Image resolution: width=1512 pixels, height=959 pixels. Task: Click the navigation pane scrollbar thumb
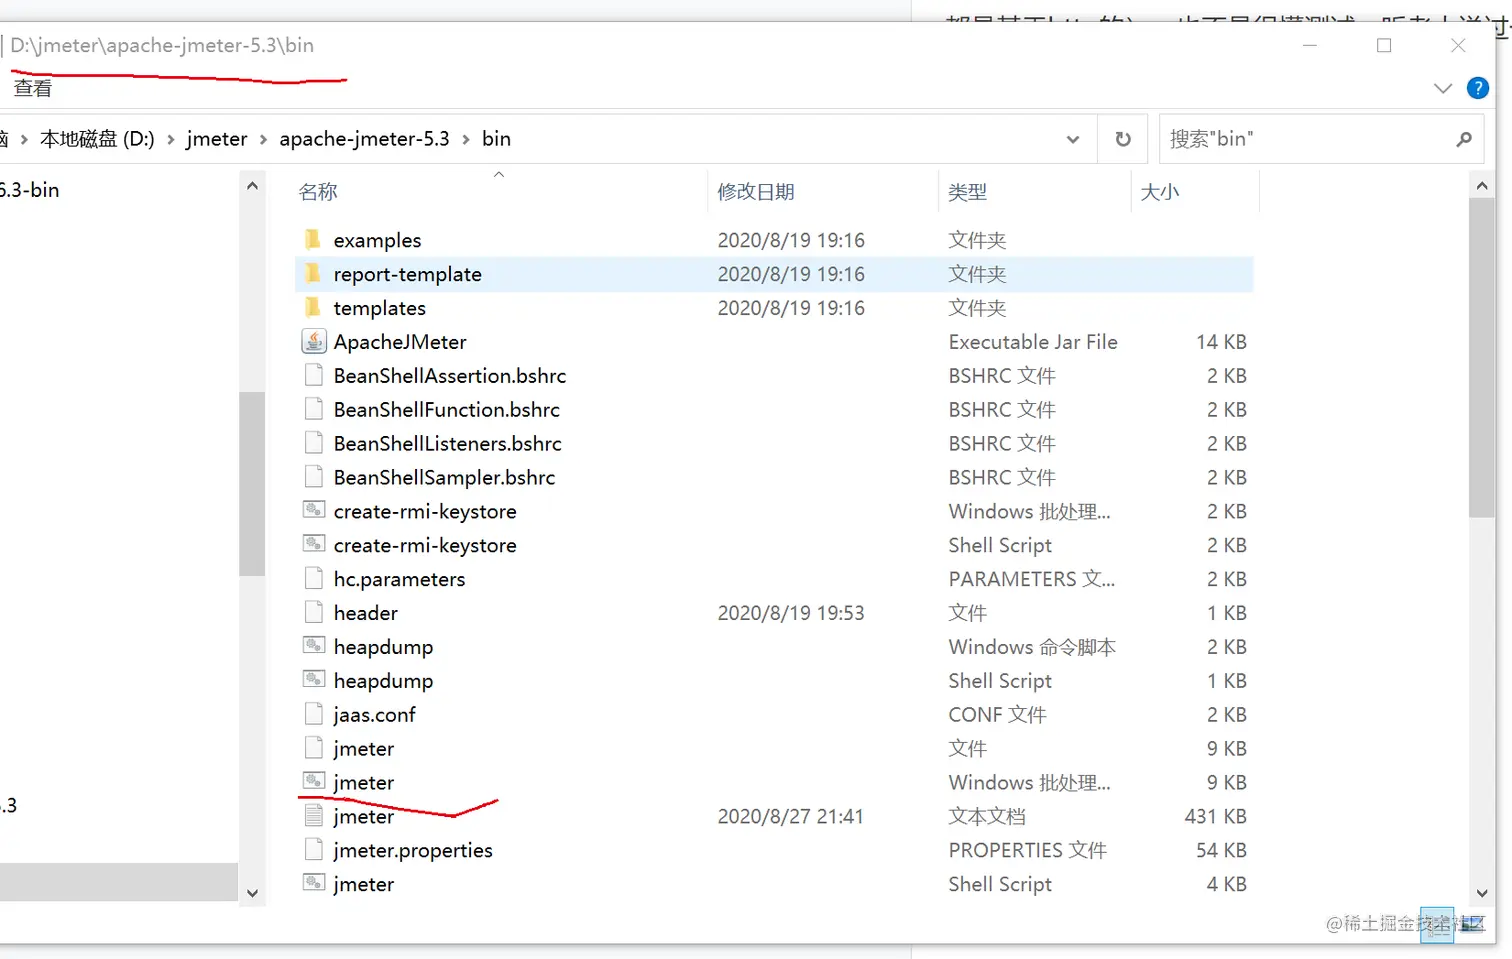[x=252, y=484]
